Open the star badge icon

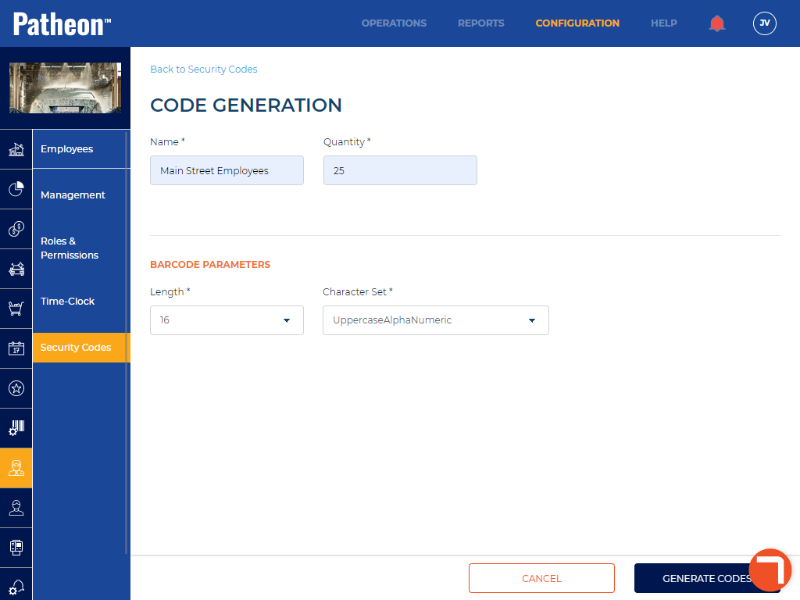coord(16,388)
